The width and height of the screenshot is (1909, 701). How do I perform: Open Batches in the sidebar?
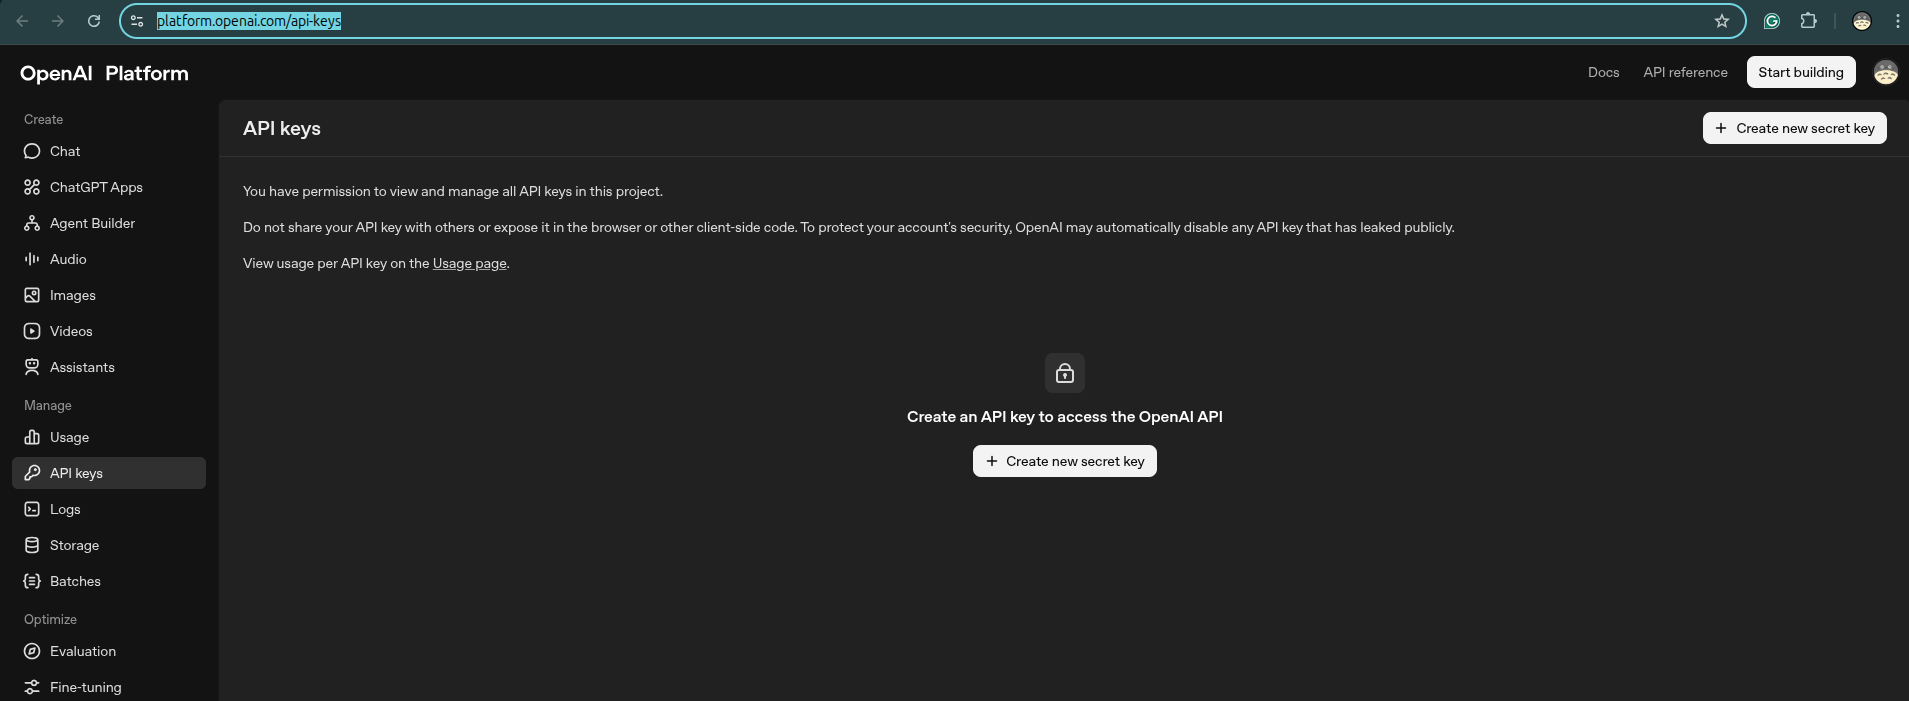tap(109, 581)
